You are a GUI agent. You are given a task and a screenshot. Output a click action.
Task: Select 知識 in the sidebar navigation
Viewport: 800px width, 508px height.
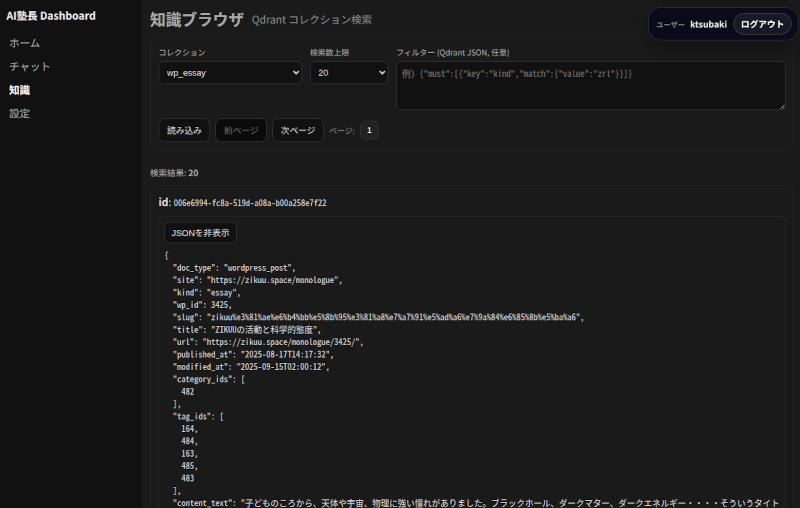pos(20,90)
